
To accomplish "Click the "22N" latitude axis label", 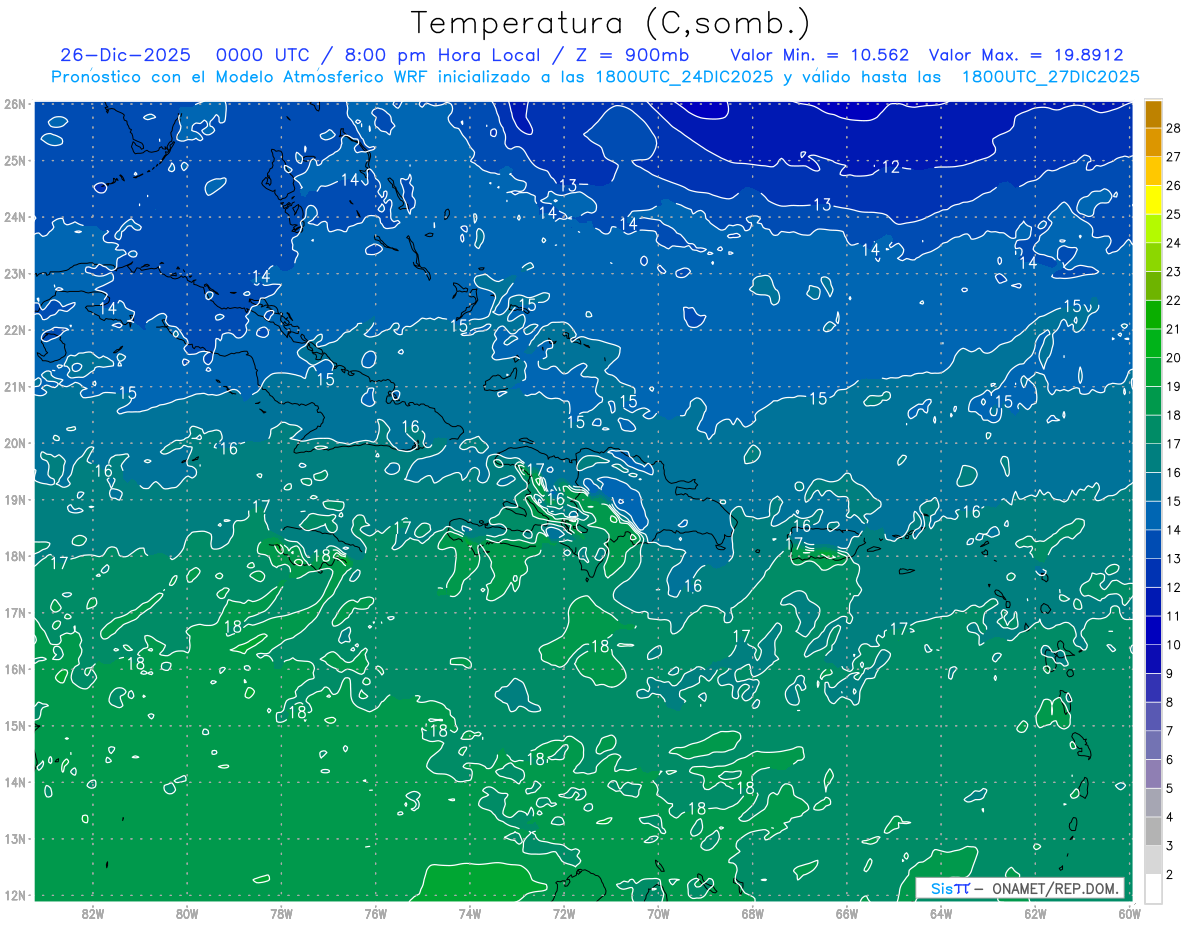I will pos(14,330).
